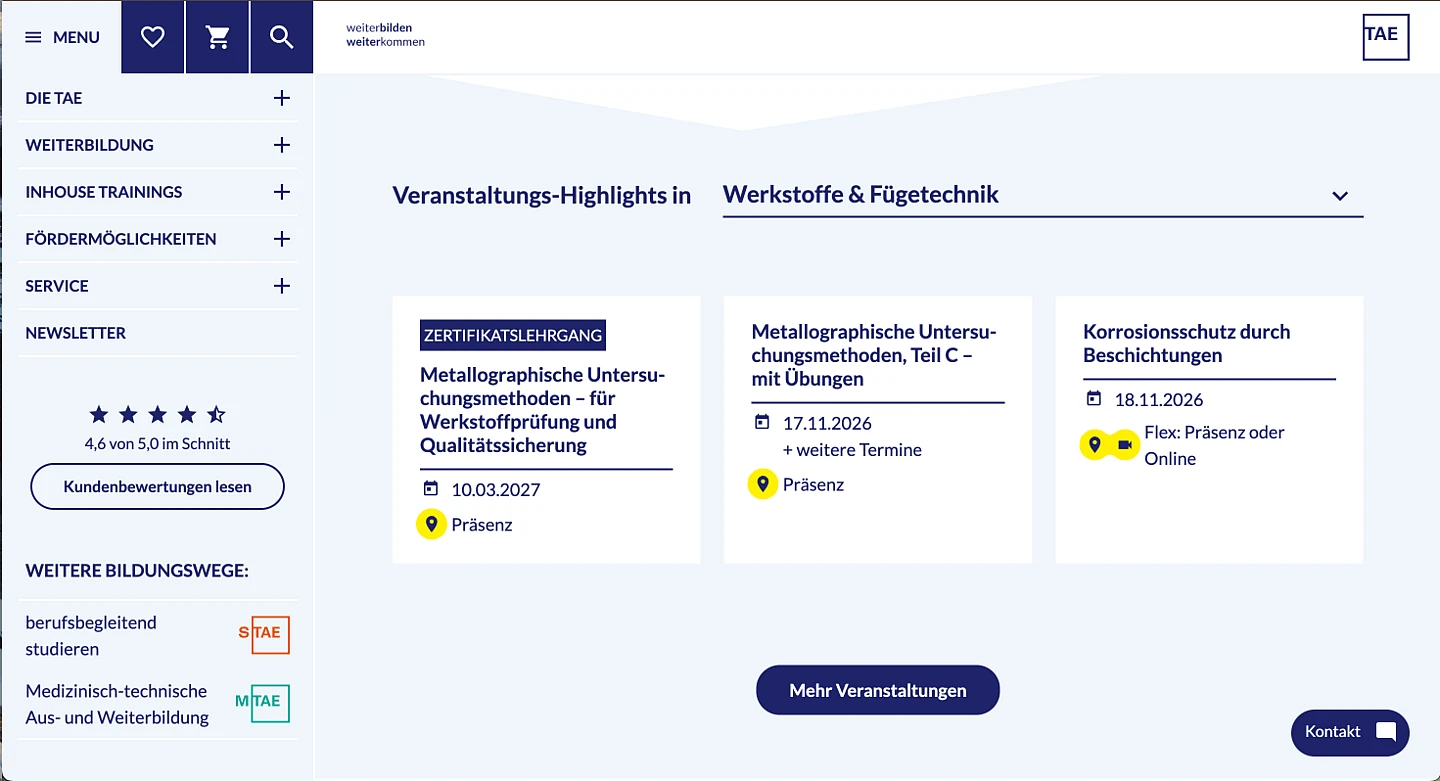Open the shopping cart

click(217, 37)
